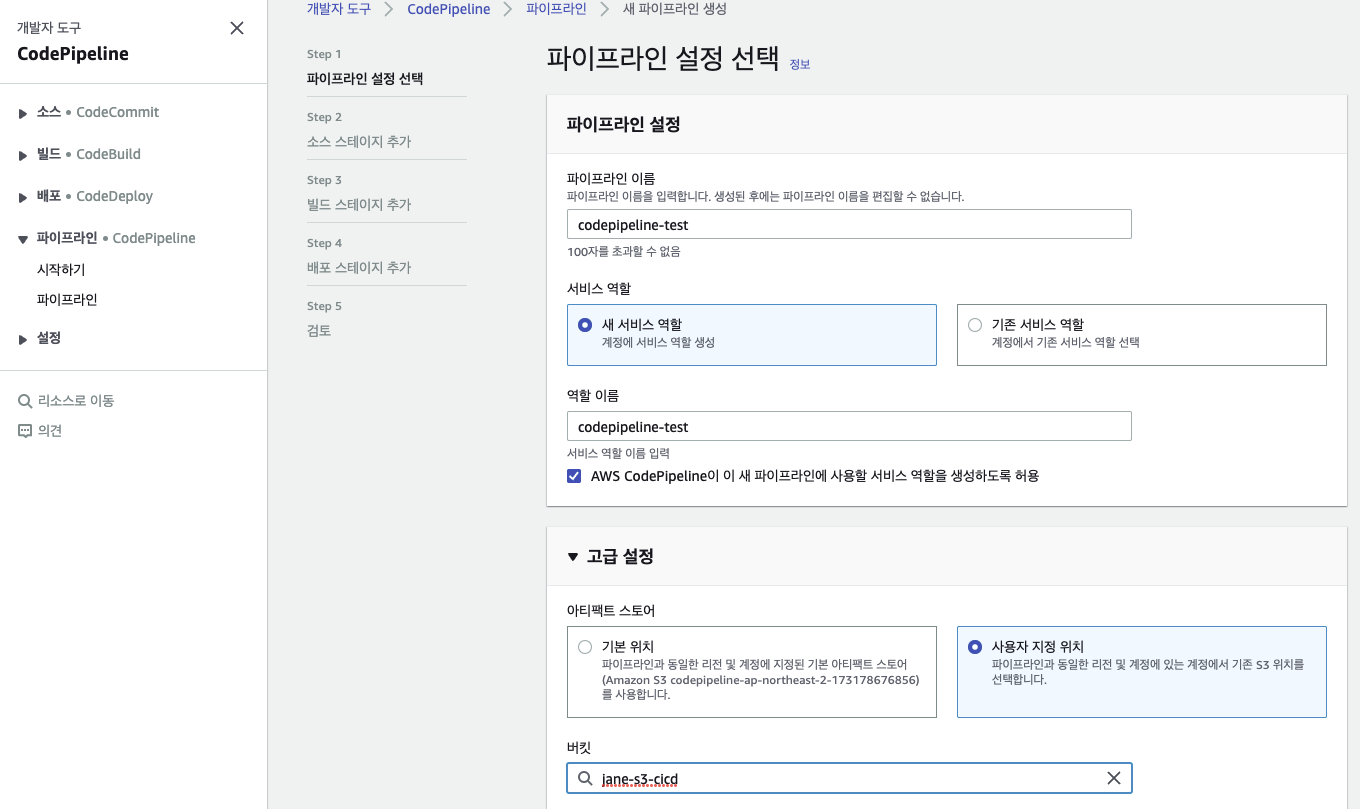Click the feedback speech bubble icon beside 의견

tap(25, 431)
